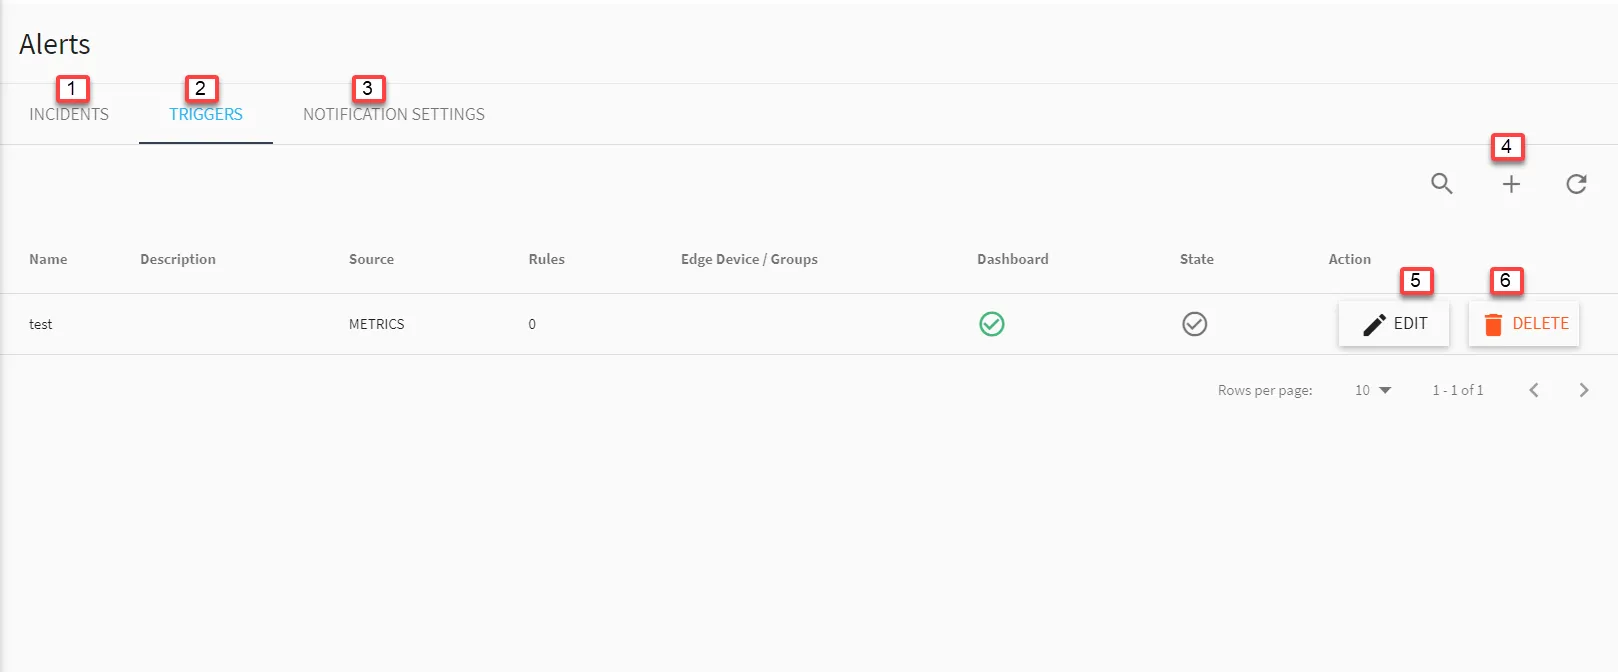Select the Triggers tab
Image resolution: width=1618 pixels, height=672 pixels.
206,114
